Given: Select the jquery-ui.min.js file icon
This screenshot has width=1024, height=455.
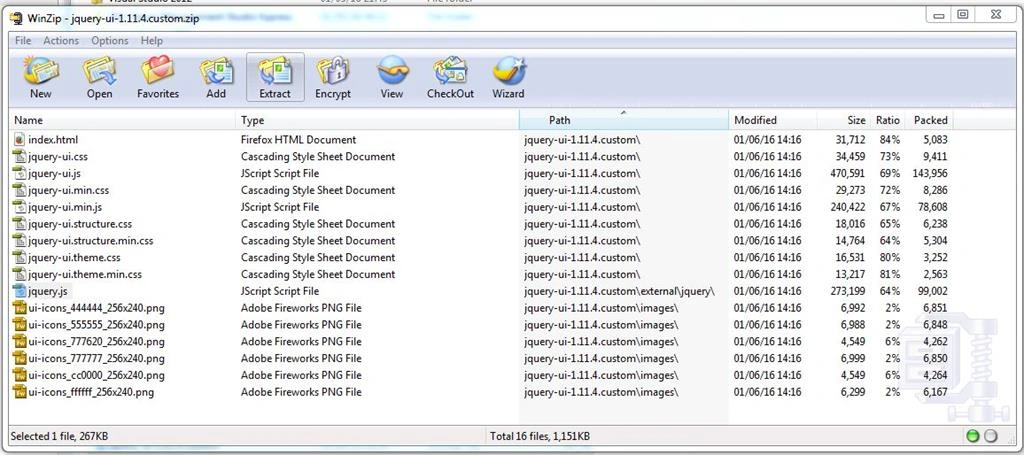Looking at the screenshot, I should [19, 207].
